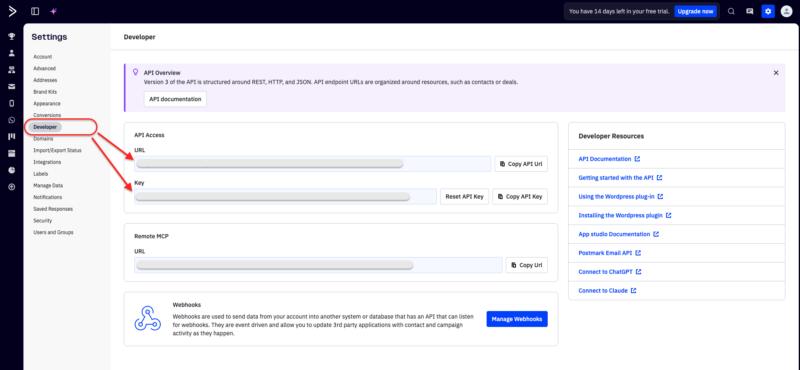Select Addresses in Settings menu
The height and width of the screenshot is (370, 800).
point(45,80)
